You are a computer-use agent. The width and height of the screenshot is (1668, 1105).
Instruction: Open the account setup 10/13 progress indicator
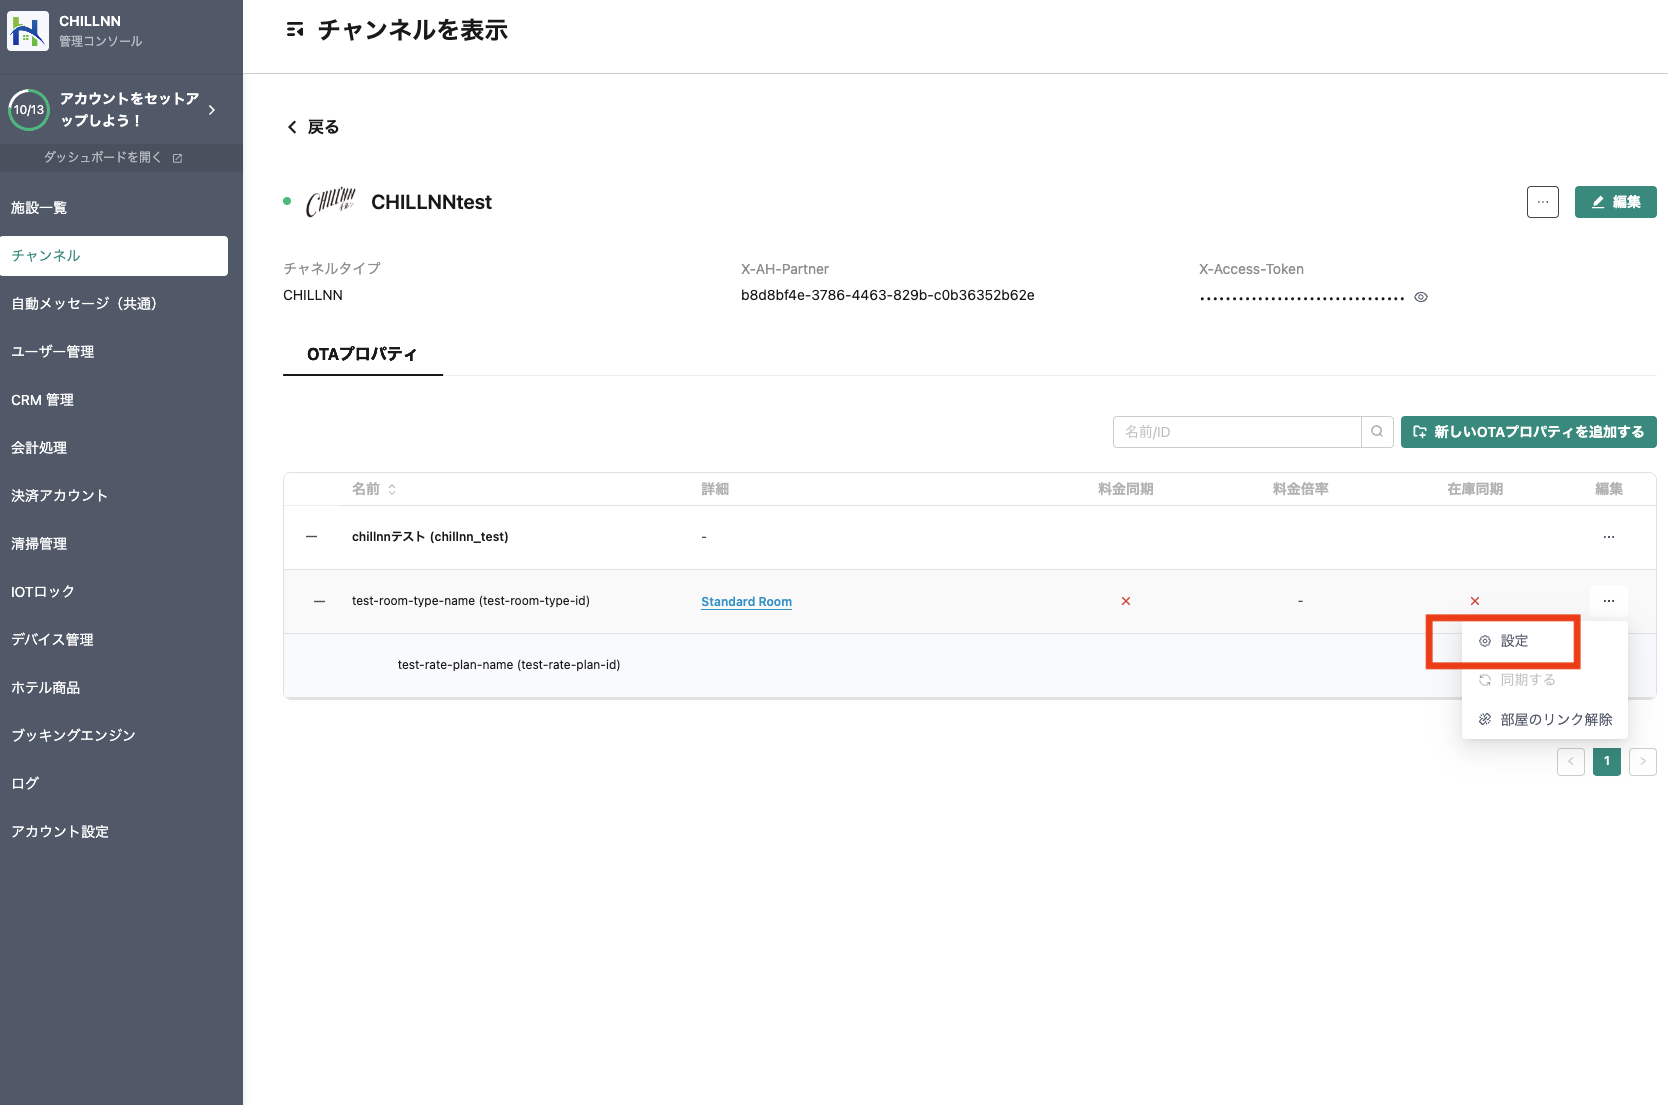[29, 110]
